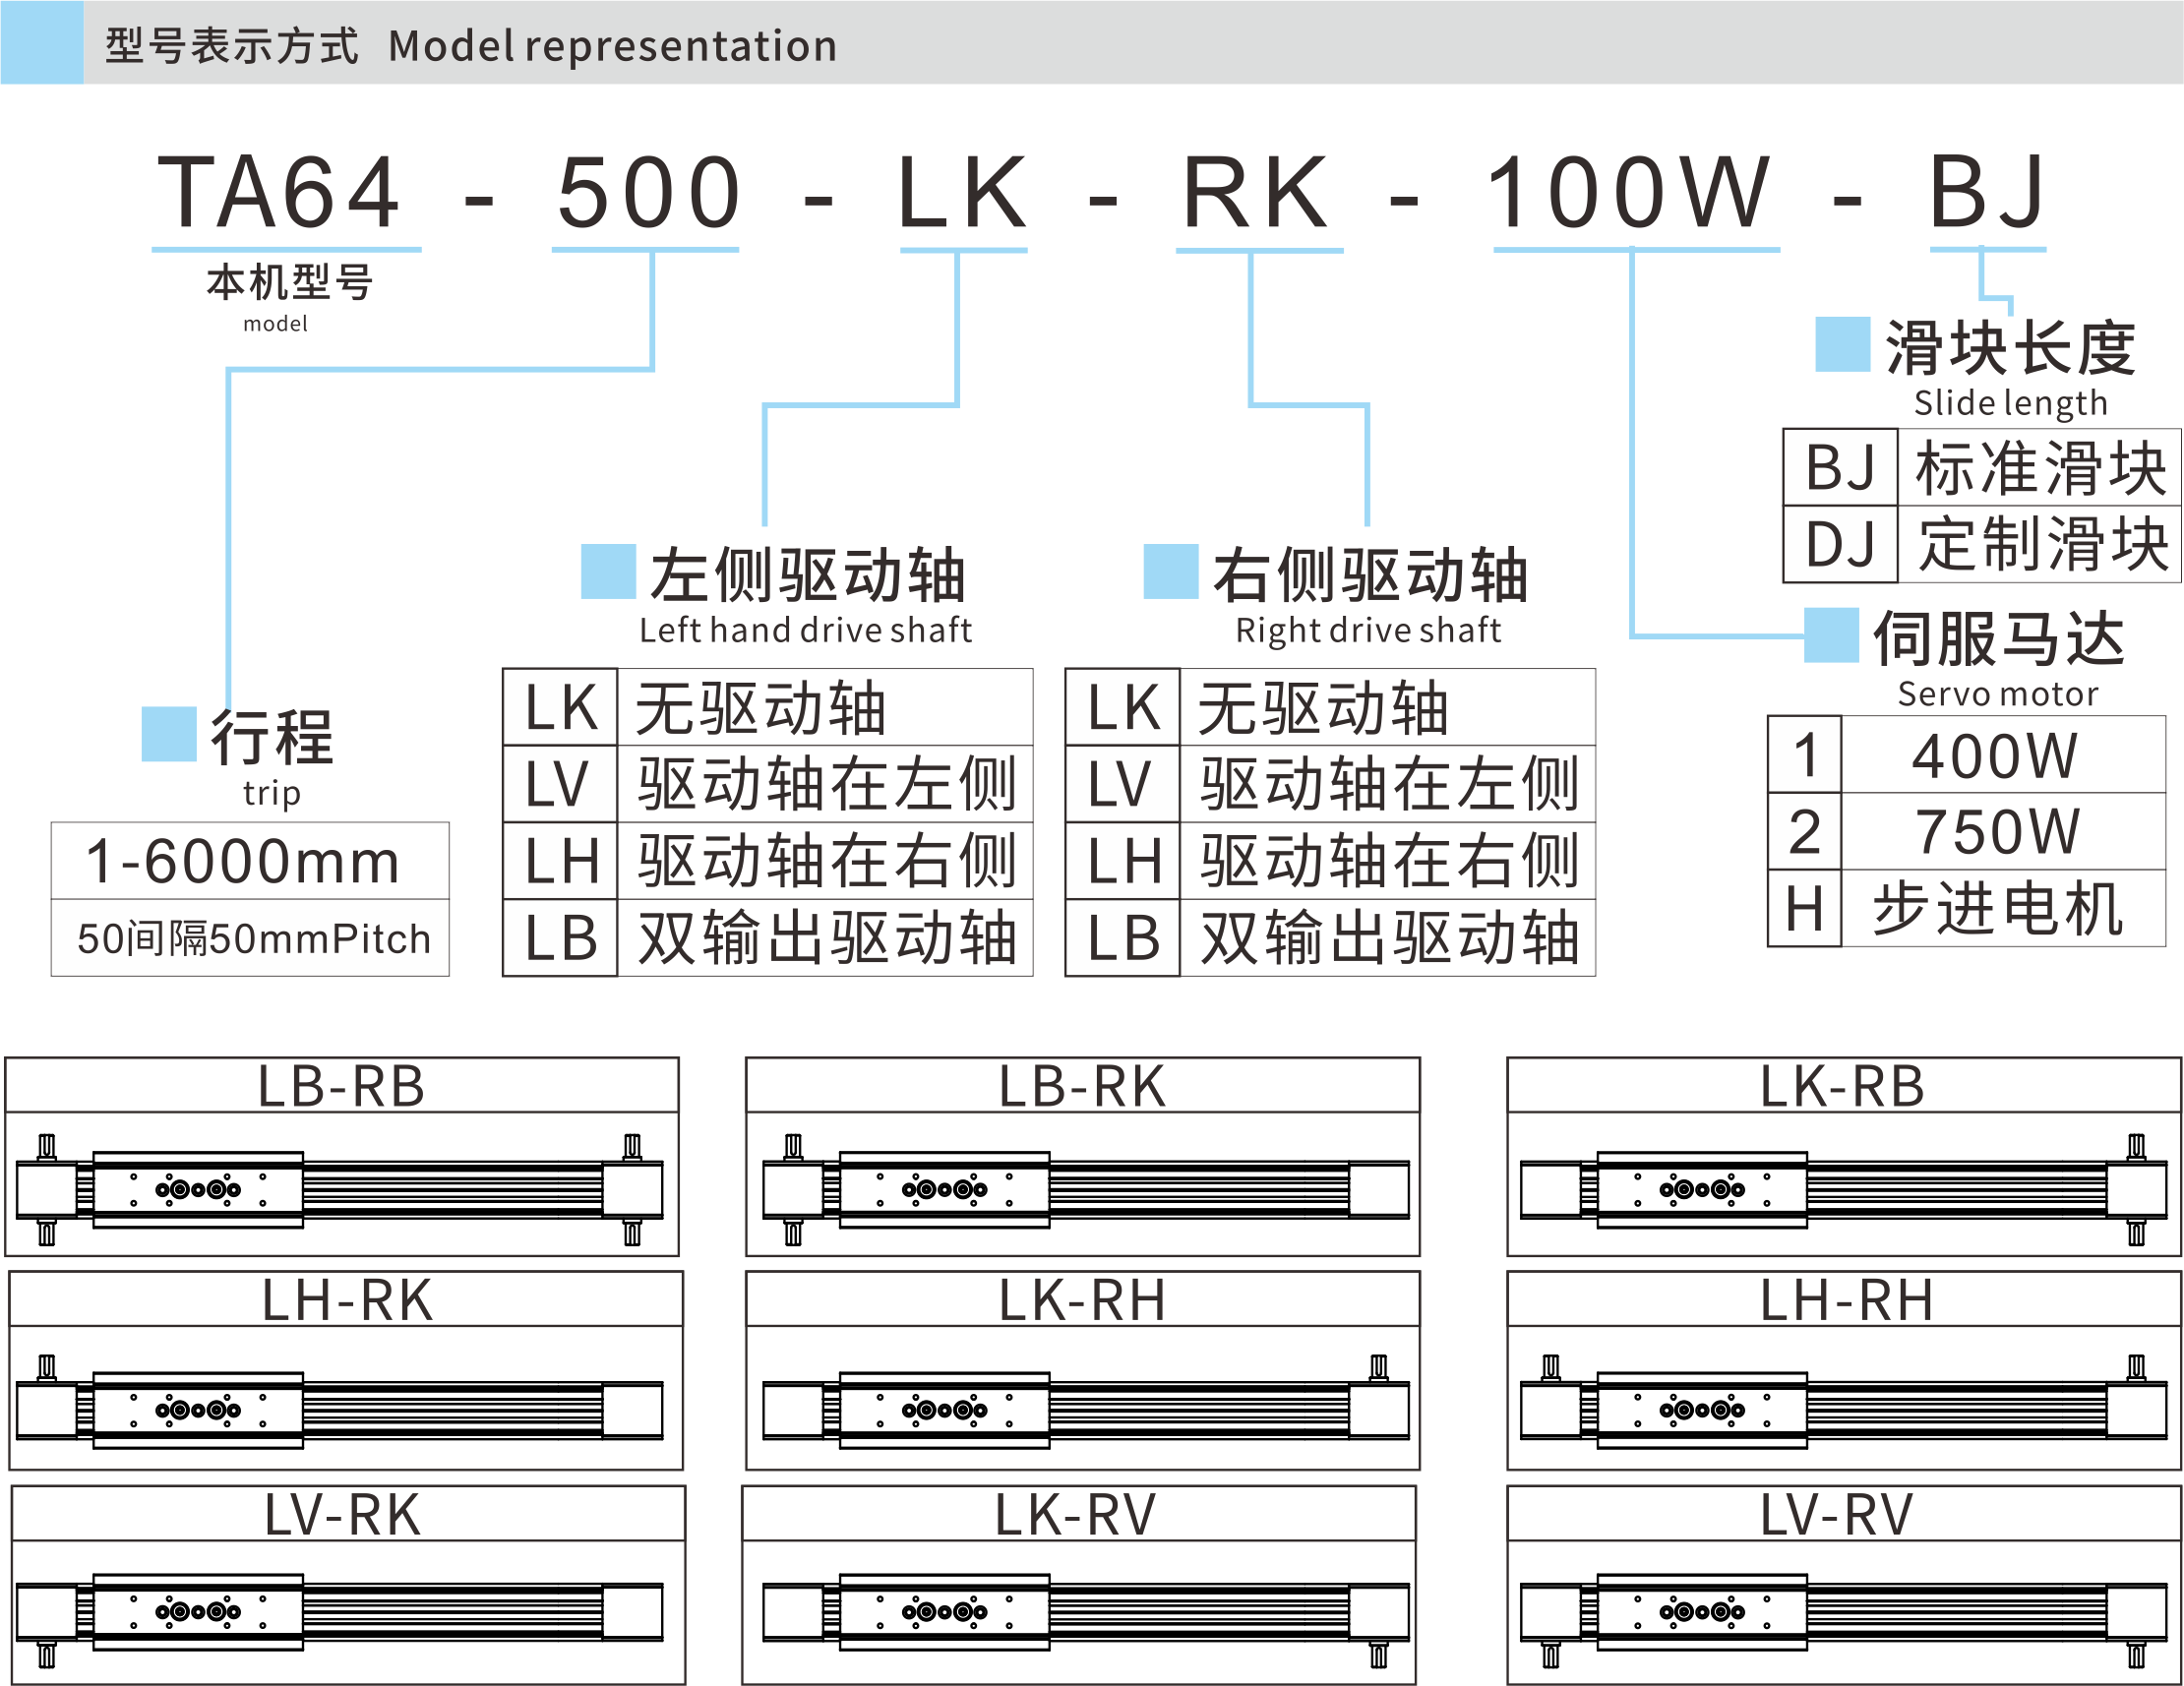
Task: Click the 50间隔50mmPitch cell
Action: click(250, 939)
